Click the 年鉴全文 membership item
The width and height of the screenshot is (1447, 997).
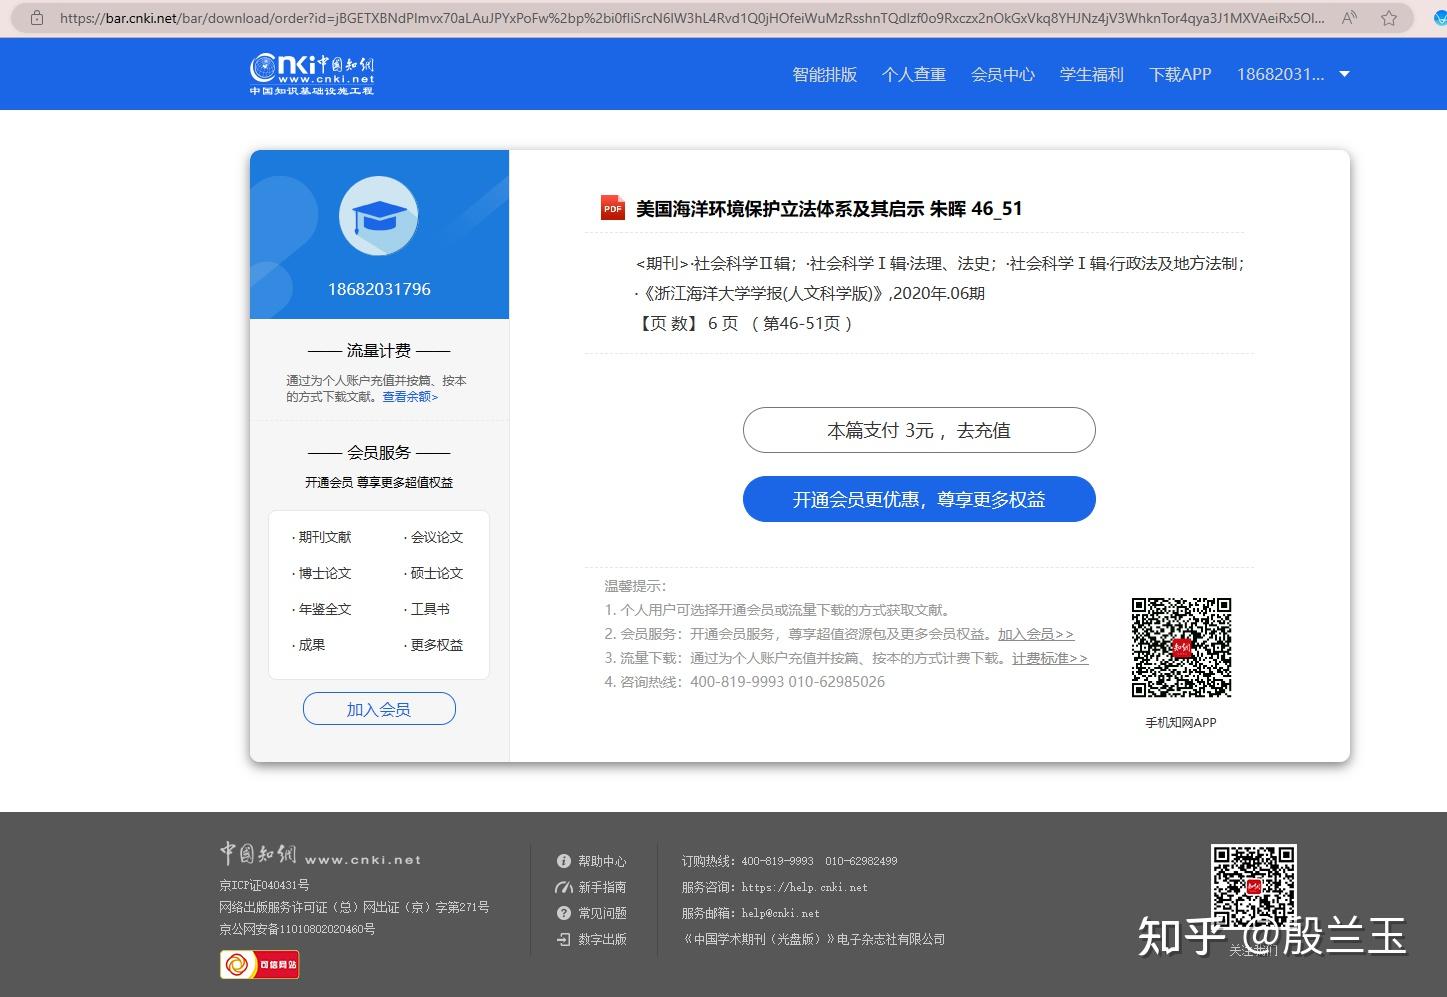tap(322, 609)
